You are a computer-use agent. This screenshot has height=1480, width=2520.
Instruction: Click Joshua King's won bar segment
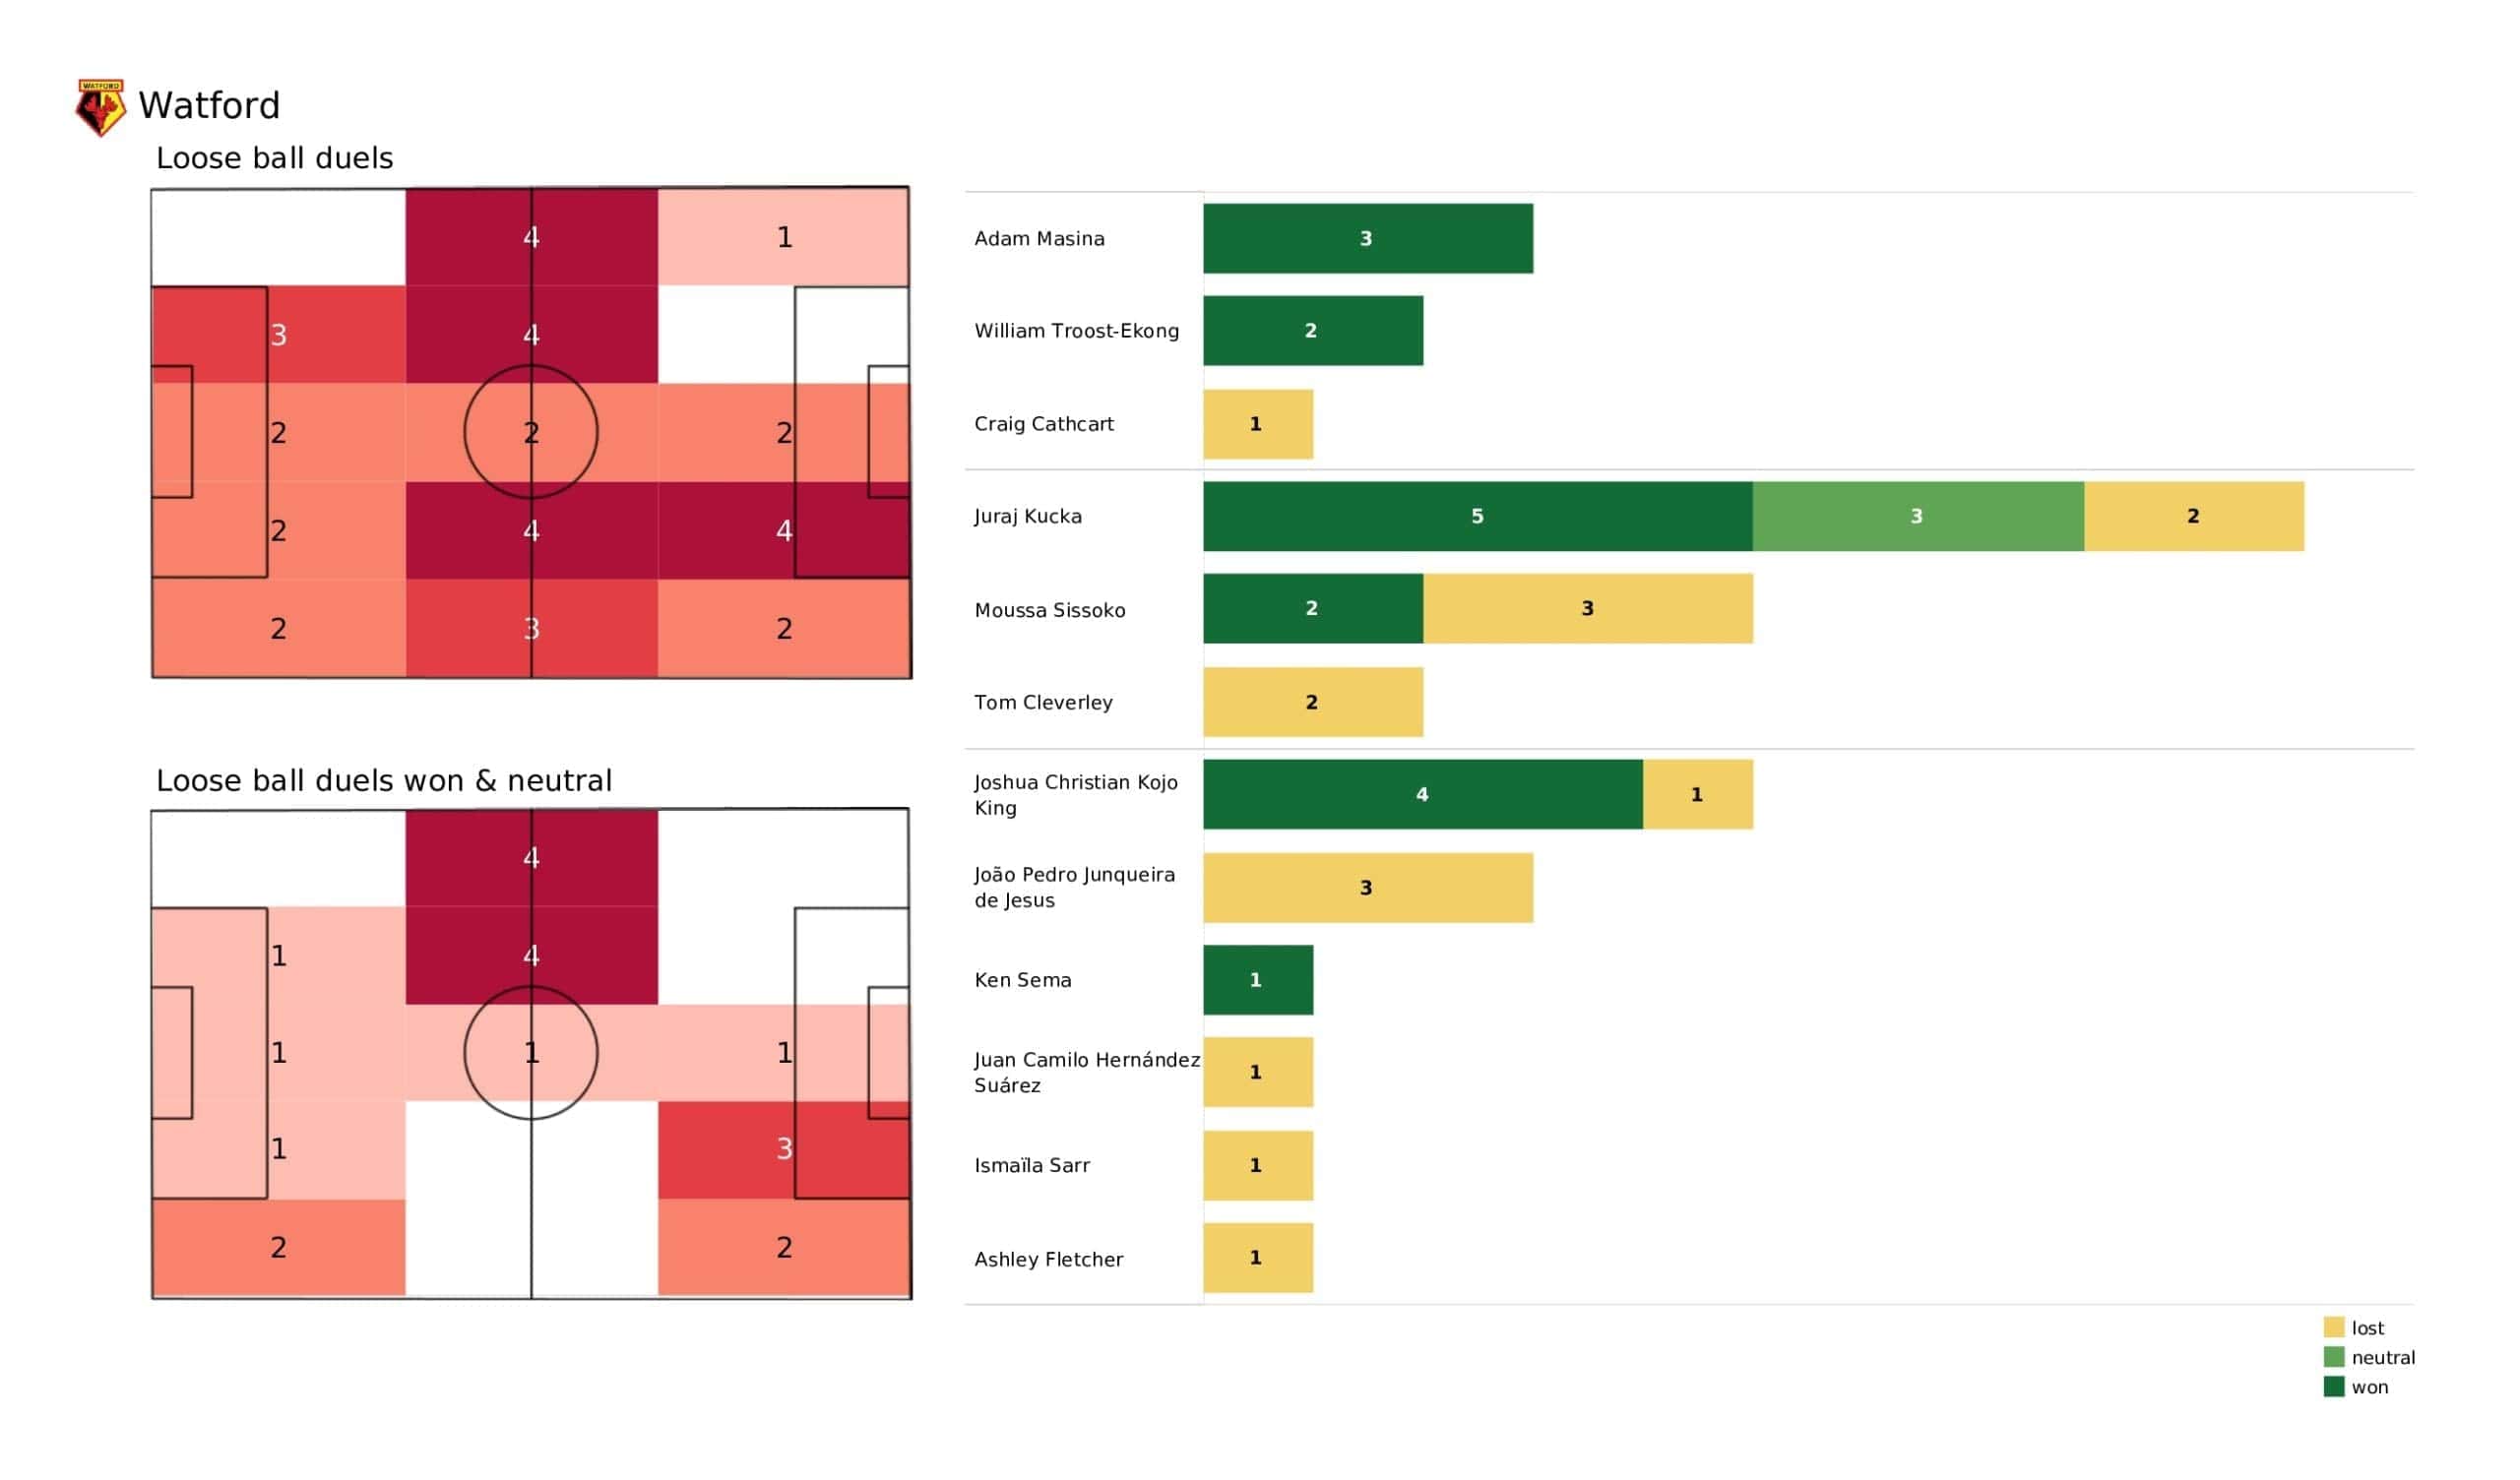tap(1422, 795)
